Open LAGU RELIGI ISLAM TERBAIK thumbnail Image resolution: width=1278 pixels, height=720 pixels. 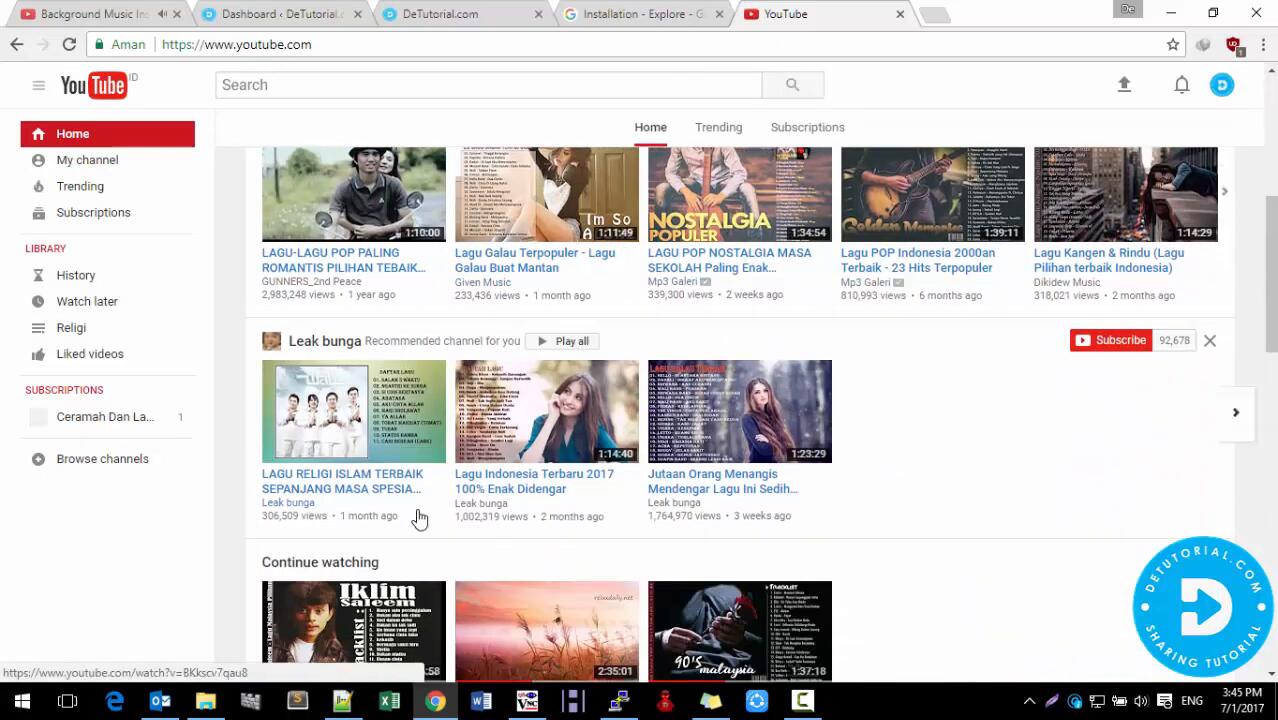pyautogui.click(x=354, y=411)
